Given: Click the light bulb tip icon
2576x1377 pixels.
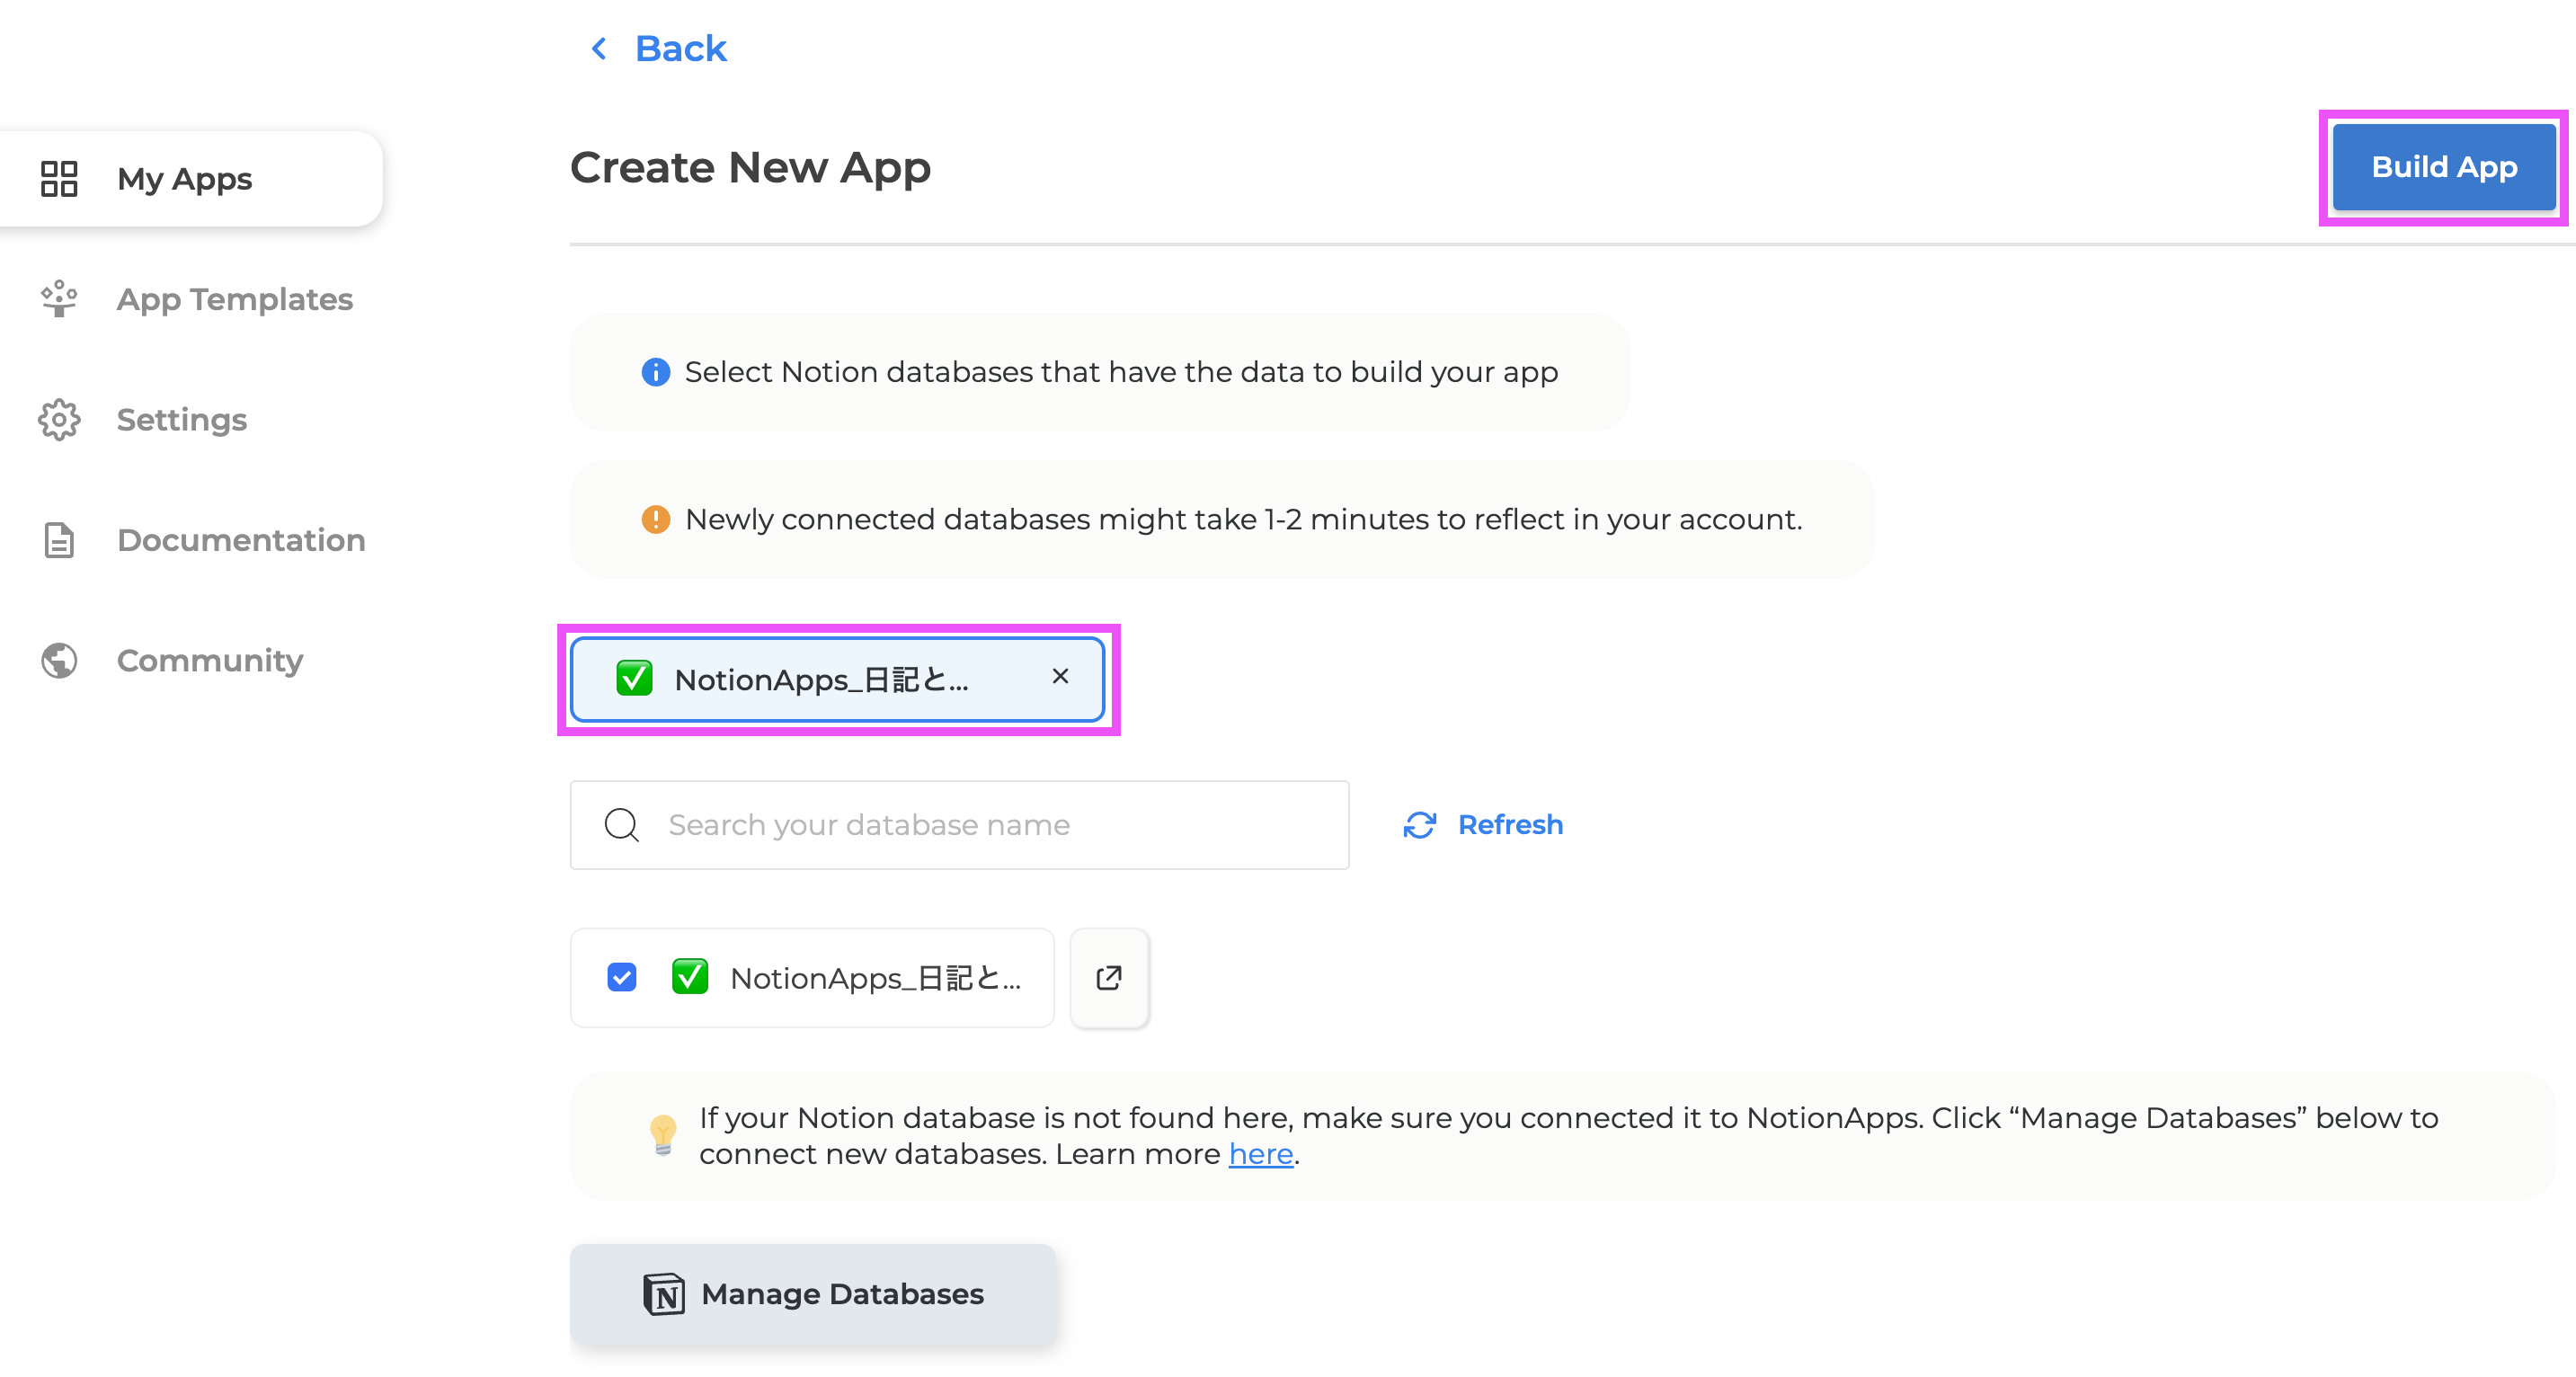Looking at the screenshot, I should 663,1135.
